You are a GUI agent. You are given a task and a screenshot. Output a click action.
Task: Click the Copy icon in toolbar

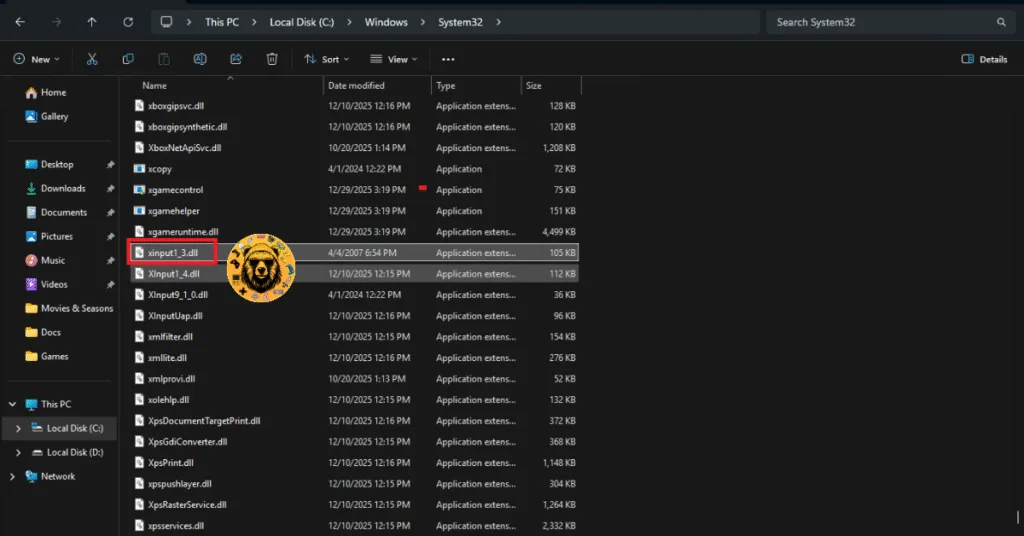click(128, 59)
